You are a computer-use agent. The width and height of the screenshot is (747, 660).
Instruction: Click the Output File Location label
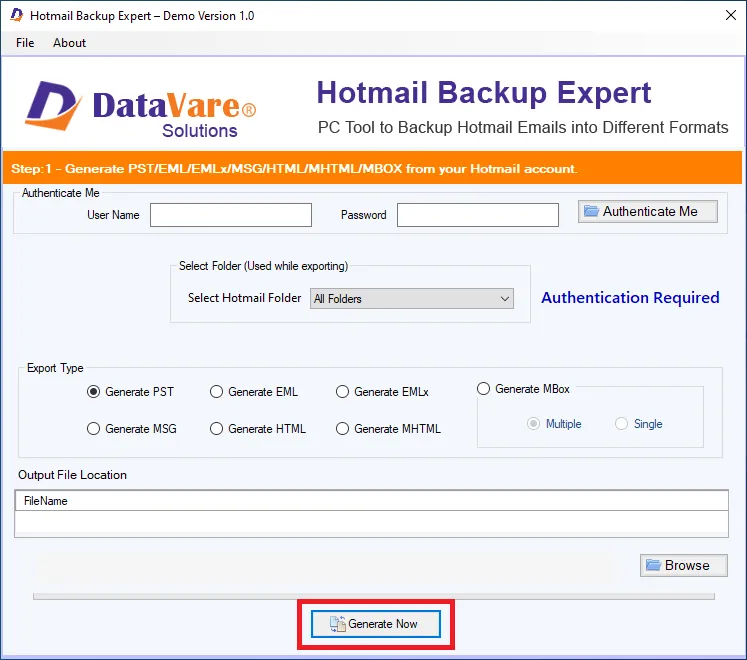click(72, 475)
